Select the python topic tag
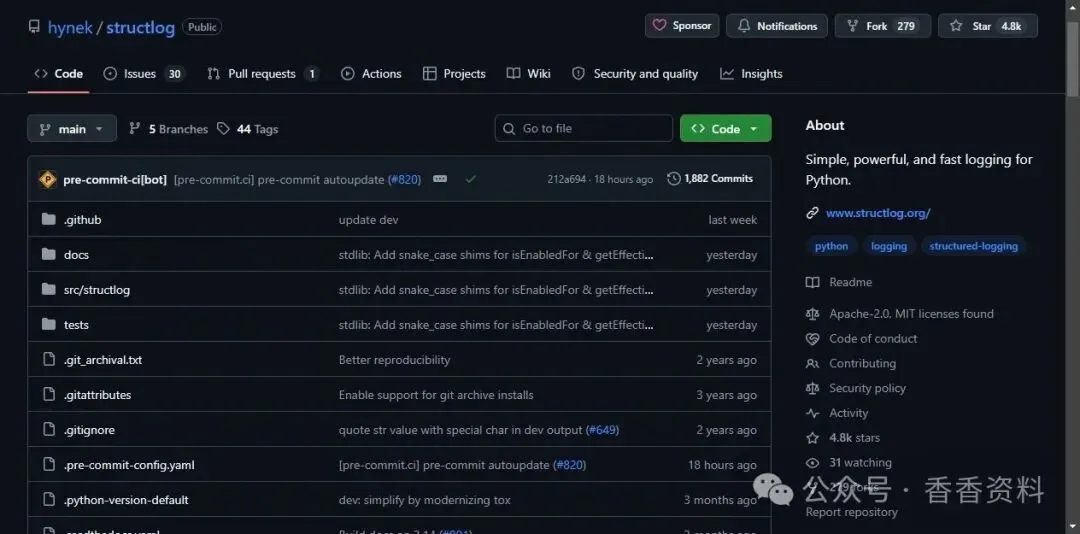This screenshot has width=1080, height=534. pos(831,246)
